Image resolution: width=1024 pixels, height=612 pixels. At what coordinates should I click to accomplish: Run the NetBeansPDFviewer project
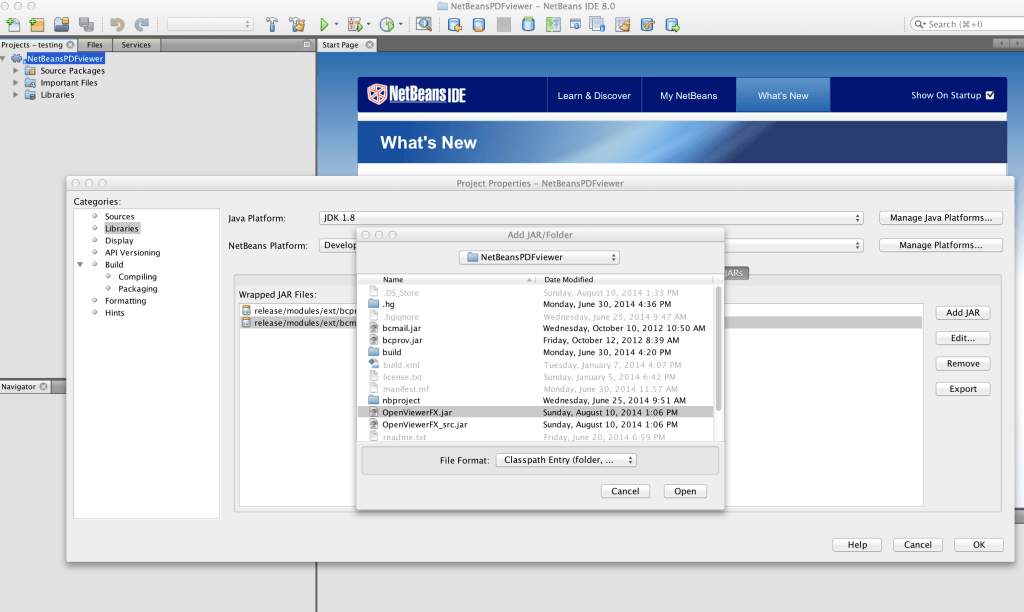pyautogui.click(x=322, y=22)
